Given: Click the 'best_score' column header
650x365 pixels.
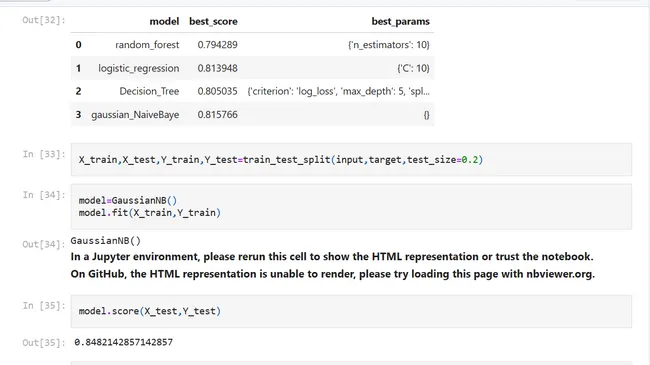Looking at the screenshot, I should click(213, 22).
